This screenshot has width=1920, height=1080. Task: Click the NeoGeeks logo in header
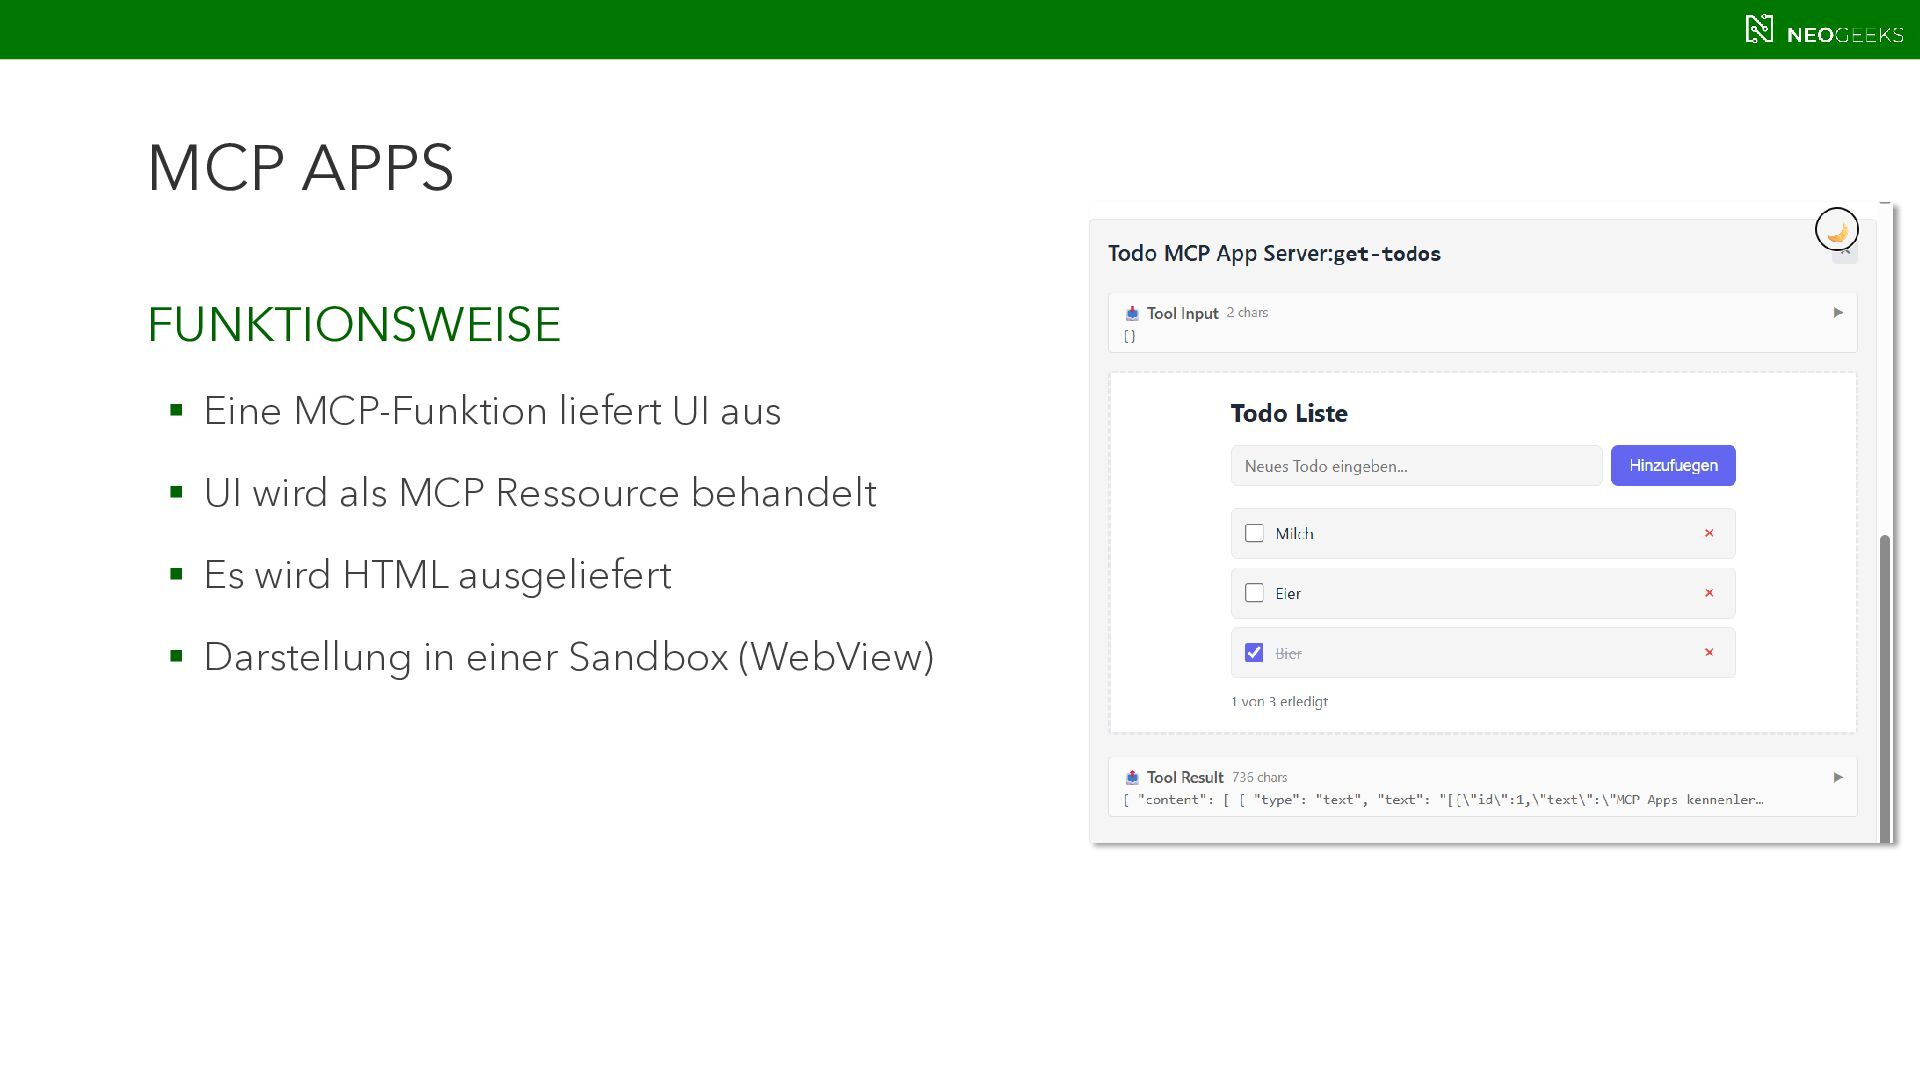(1824, 30)
